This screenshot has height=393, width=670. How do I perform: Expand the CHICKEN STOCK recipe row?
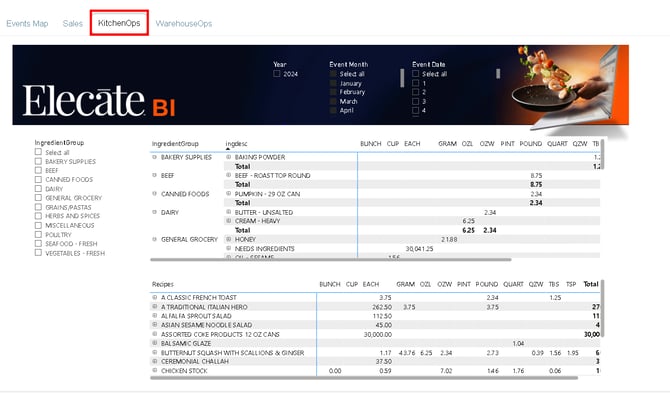[x=155, y=370]
